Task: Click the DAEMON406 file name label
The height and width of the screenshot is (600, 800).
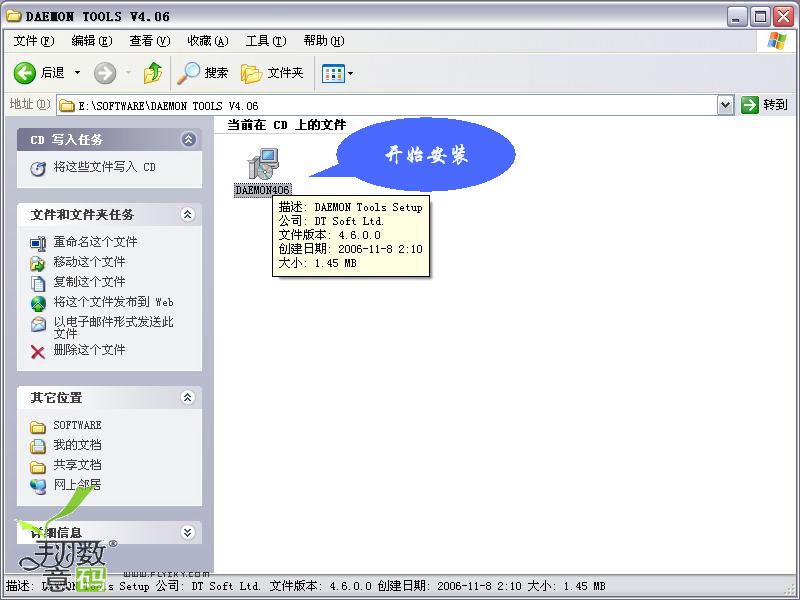Action: click(x=262, y=190)
